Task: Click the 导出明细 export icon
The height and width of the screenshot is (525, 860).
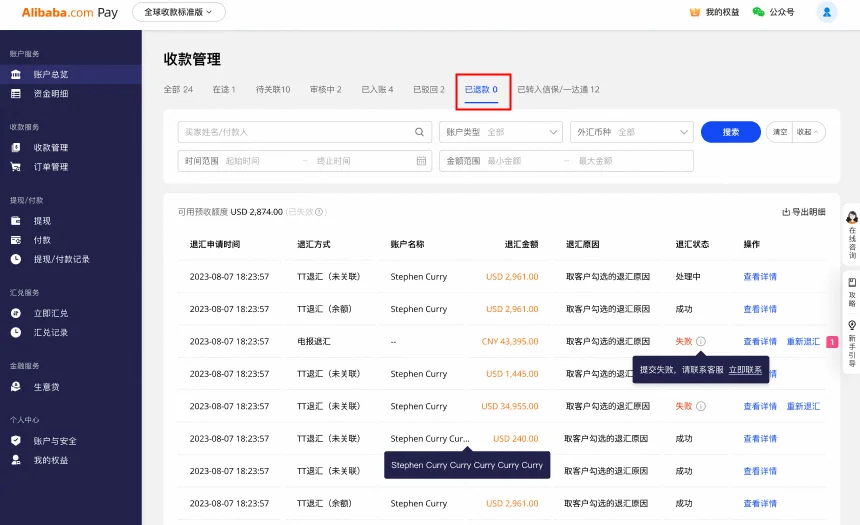Action: 786,212
